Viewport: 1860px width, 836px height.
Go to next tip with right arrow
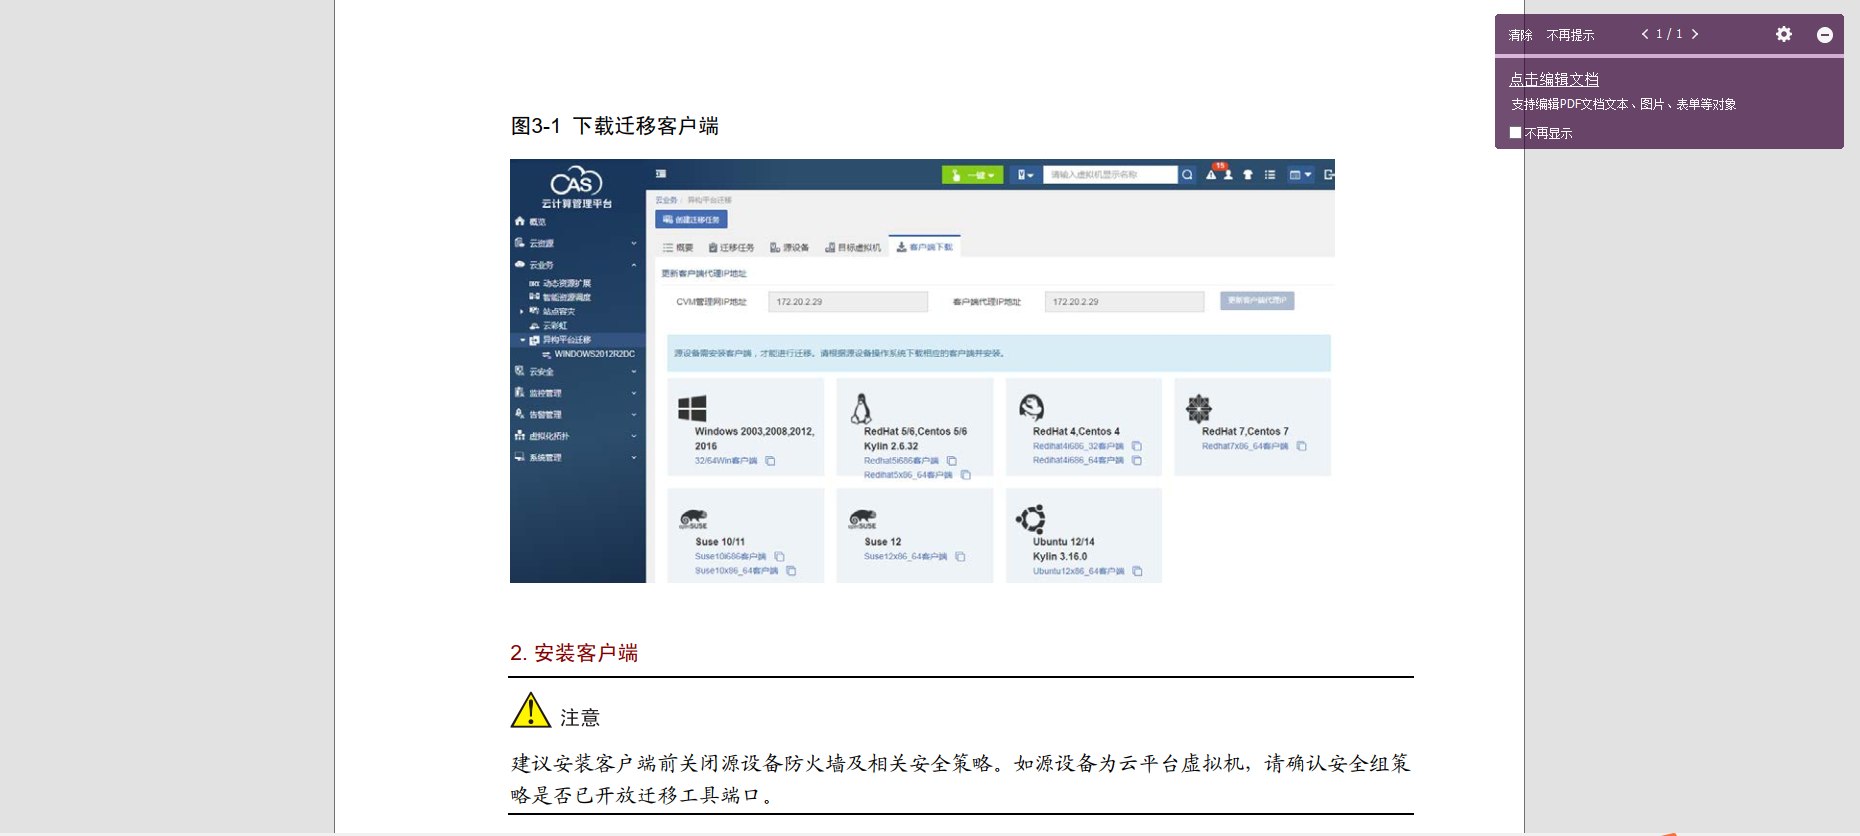pyautogui.click(x=1695, y=34)
